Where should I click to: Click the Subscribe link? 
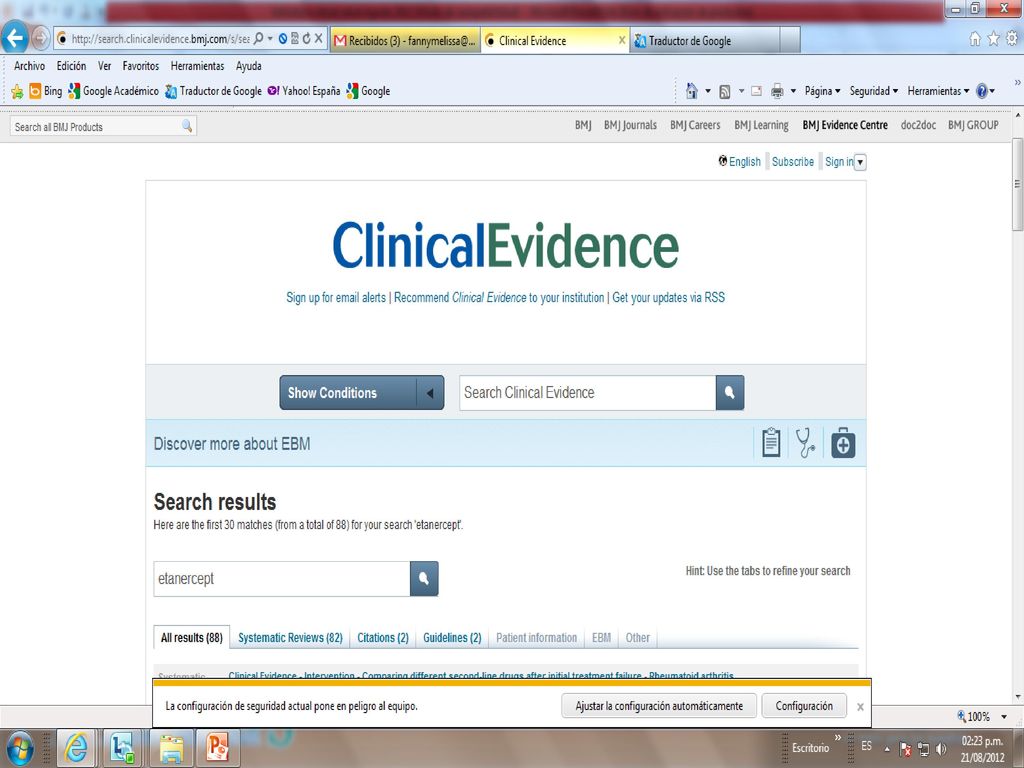coord(792,162)
